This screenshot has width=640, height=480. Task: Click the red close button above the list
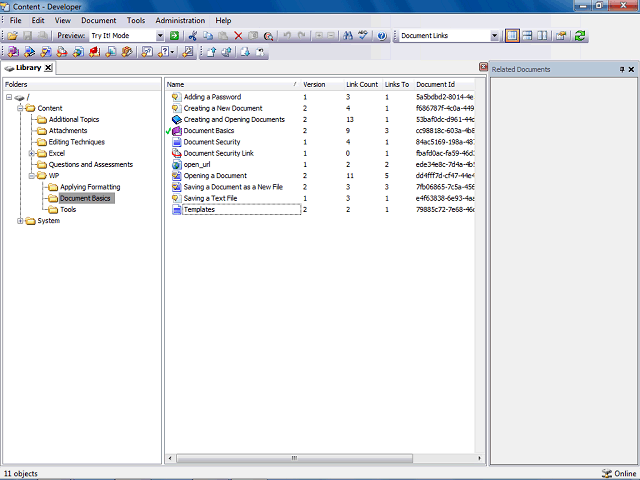483,67
